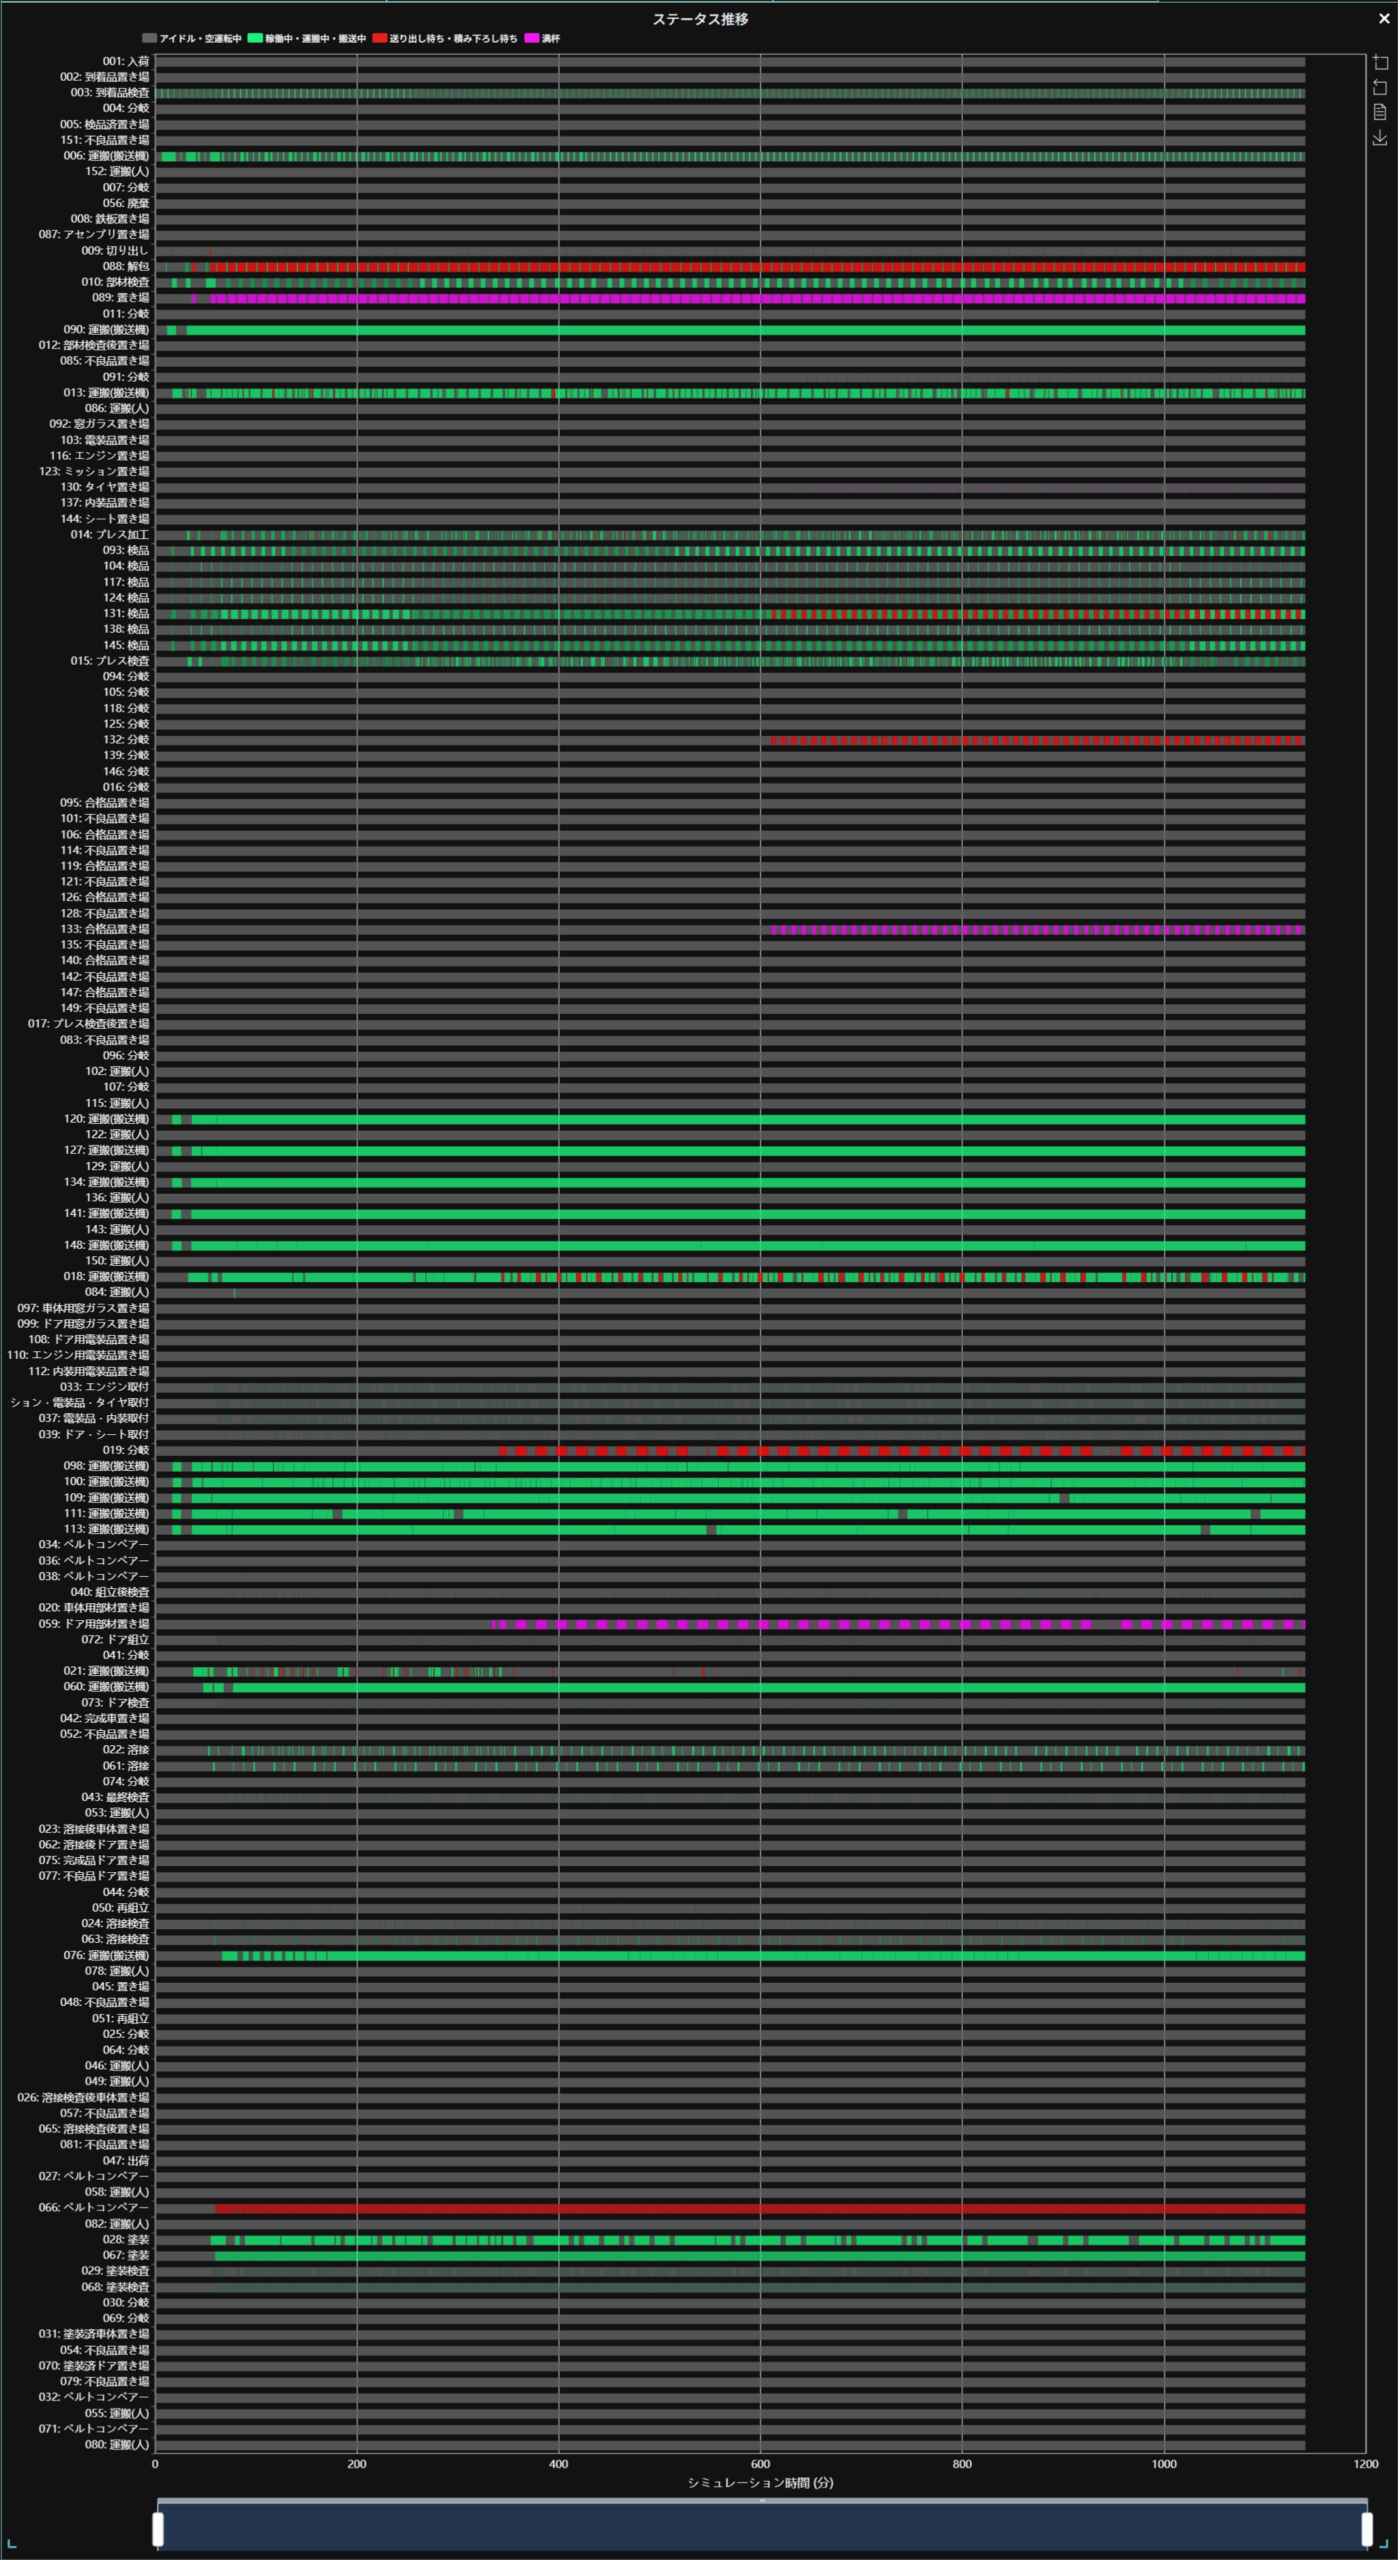
Task: Click the red bar for 066: ベルトコンベアー
Action: coord(760,2208)
